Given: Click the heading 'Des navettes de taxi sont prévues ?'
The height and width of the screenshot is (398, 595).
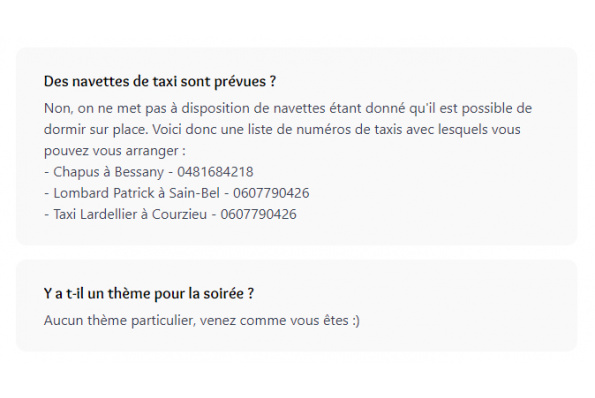Looking at the screenshot, I should click(160, 81).
